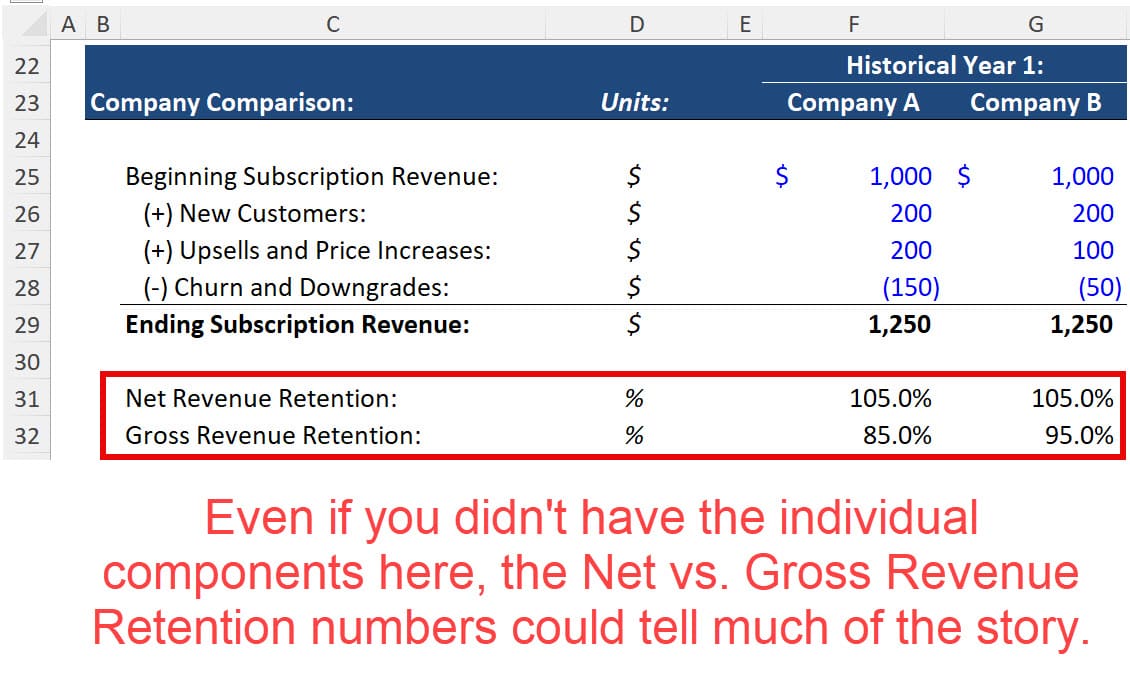
Task: Select column C header
Action: 332,23
